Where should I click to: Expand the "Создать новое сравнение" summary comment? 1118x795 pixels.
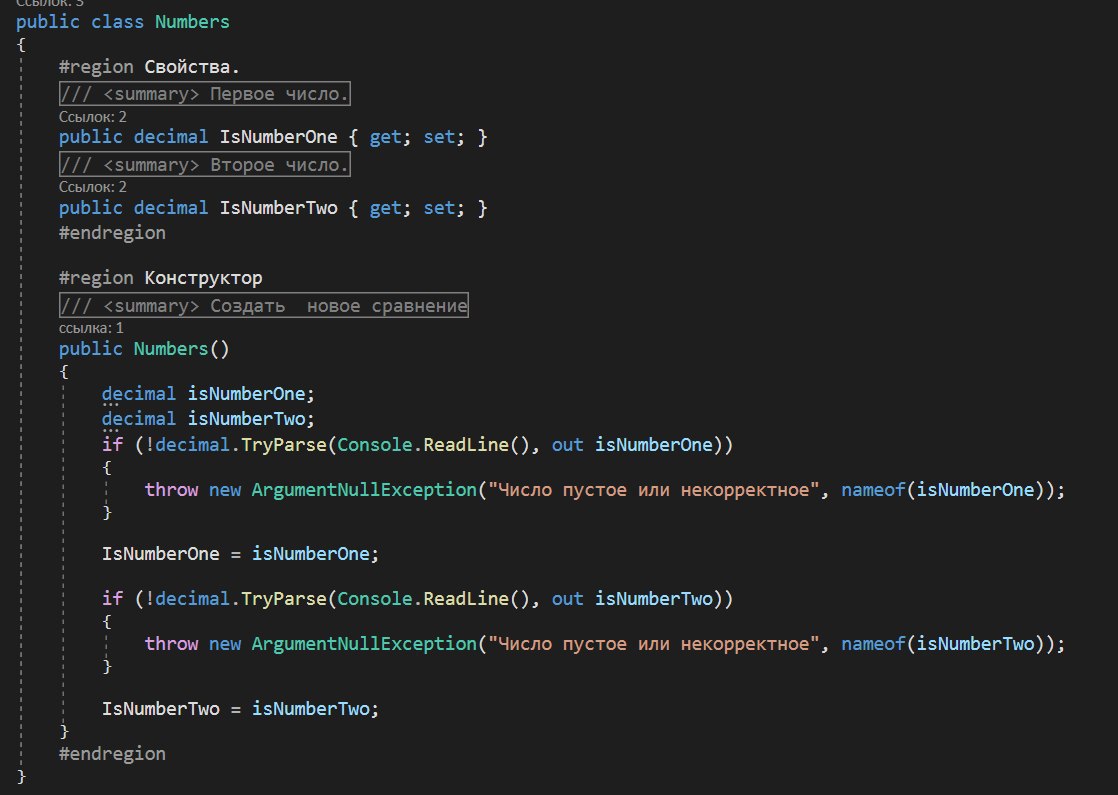(x=263, y=305)
